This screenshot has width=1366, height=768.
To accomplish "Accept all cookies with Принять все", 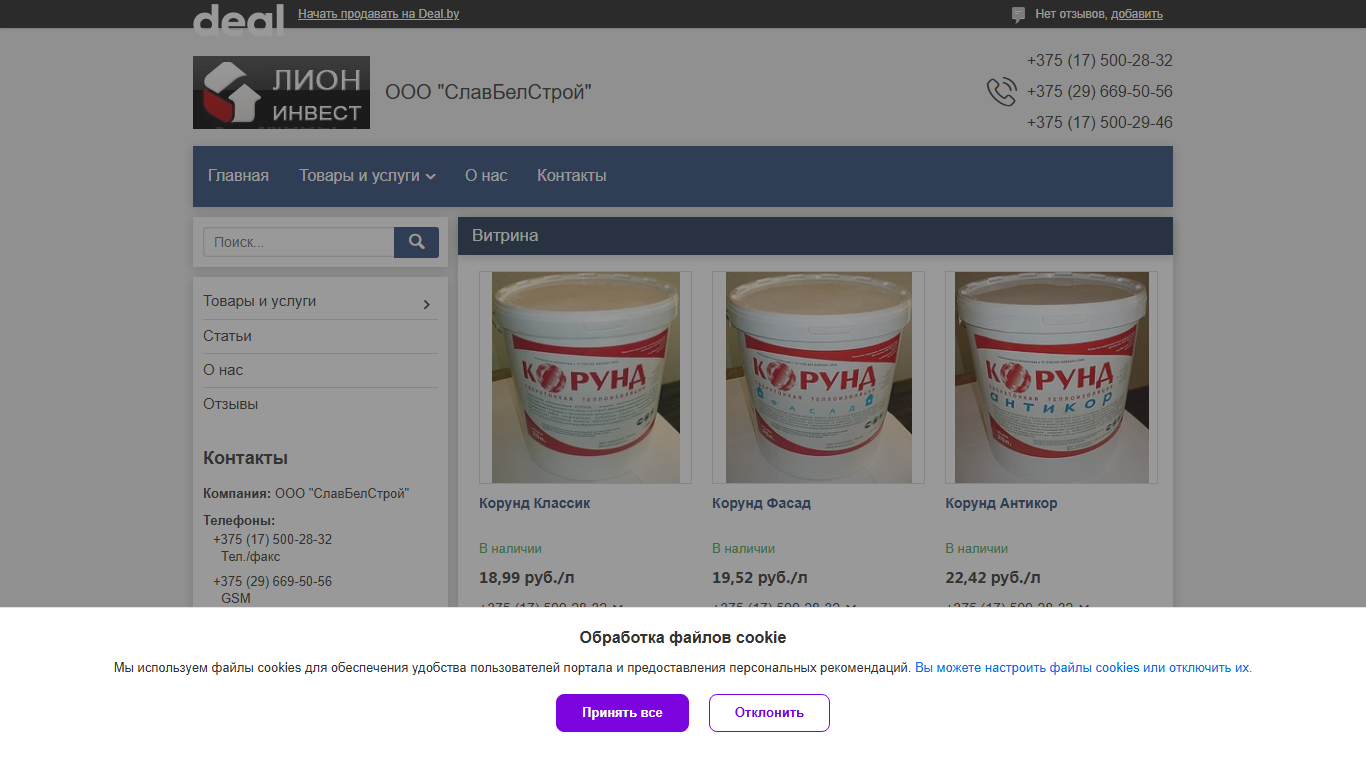I will tap(622, 713).
